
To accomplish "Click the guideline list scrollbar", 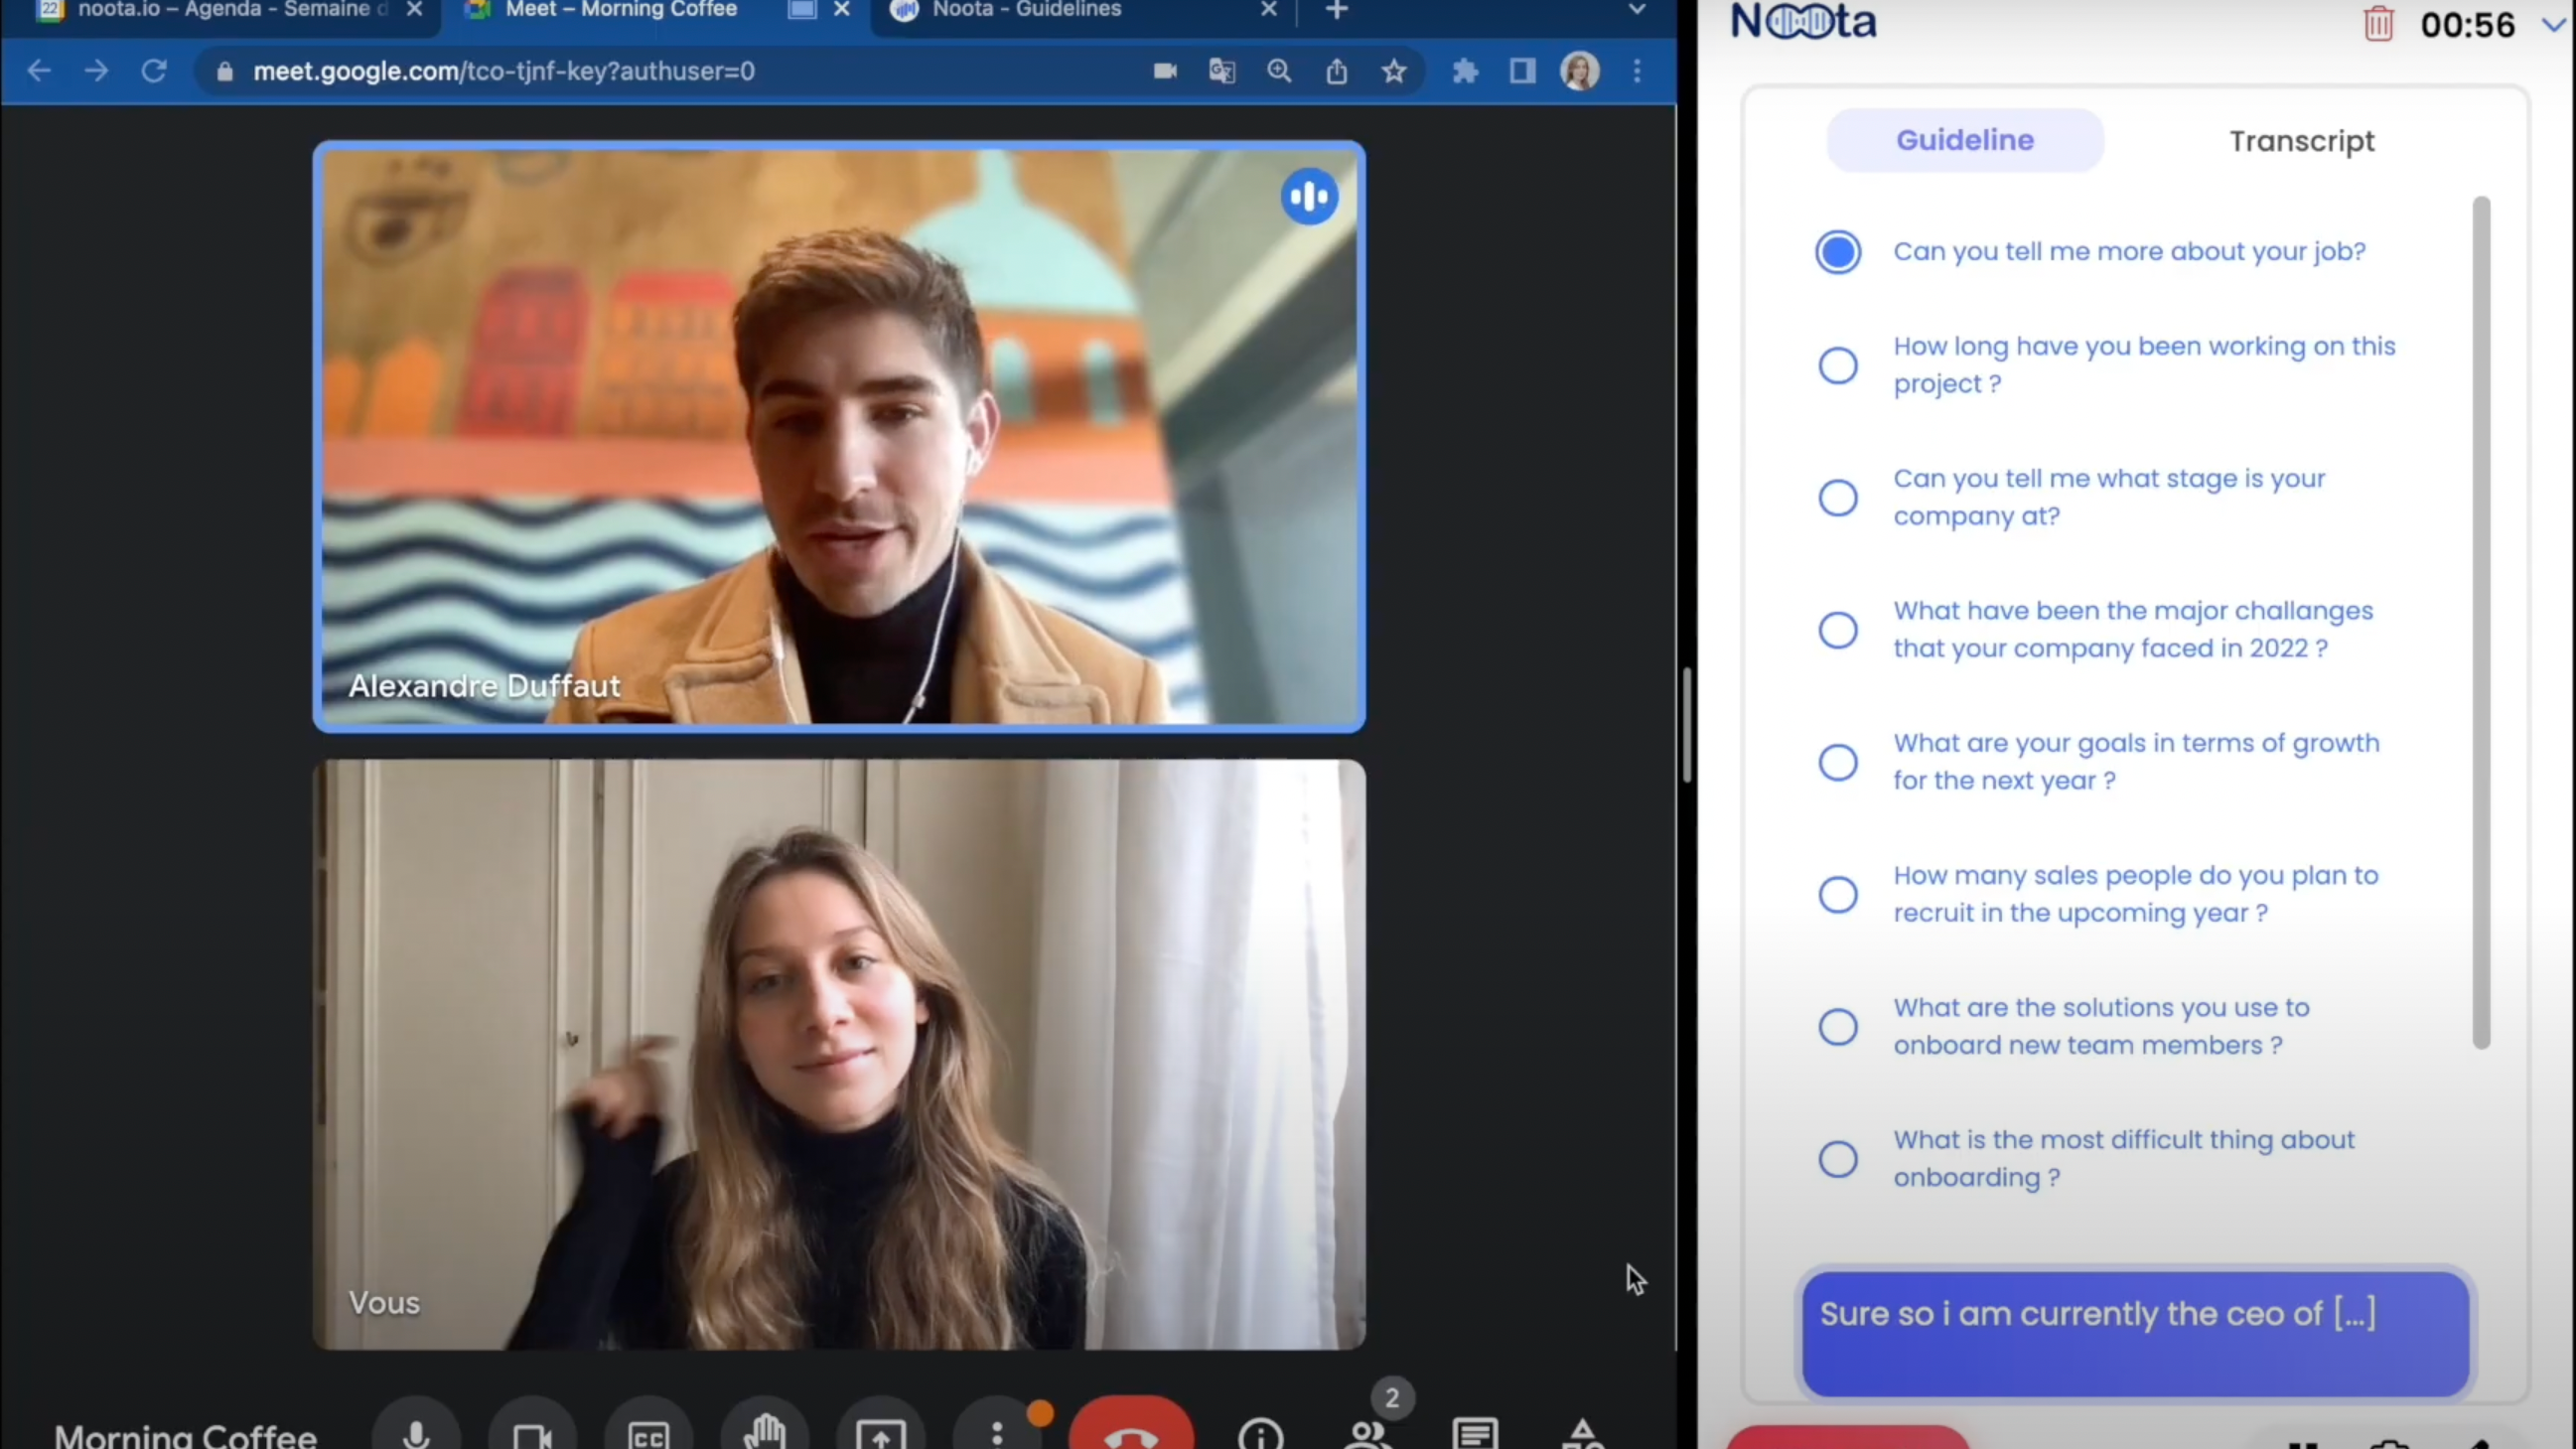I will coord(2481,620).
